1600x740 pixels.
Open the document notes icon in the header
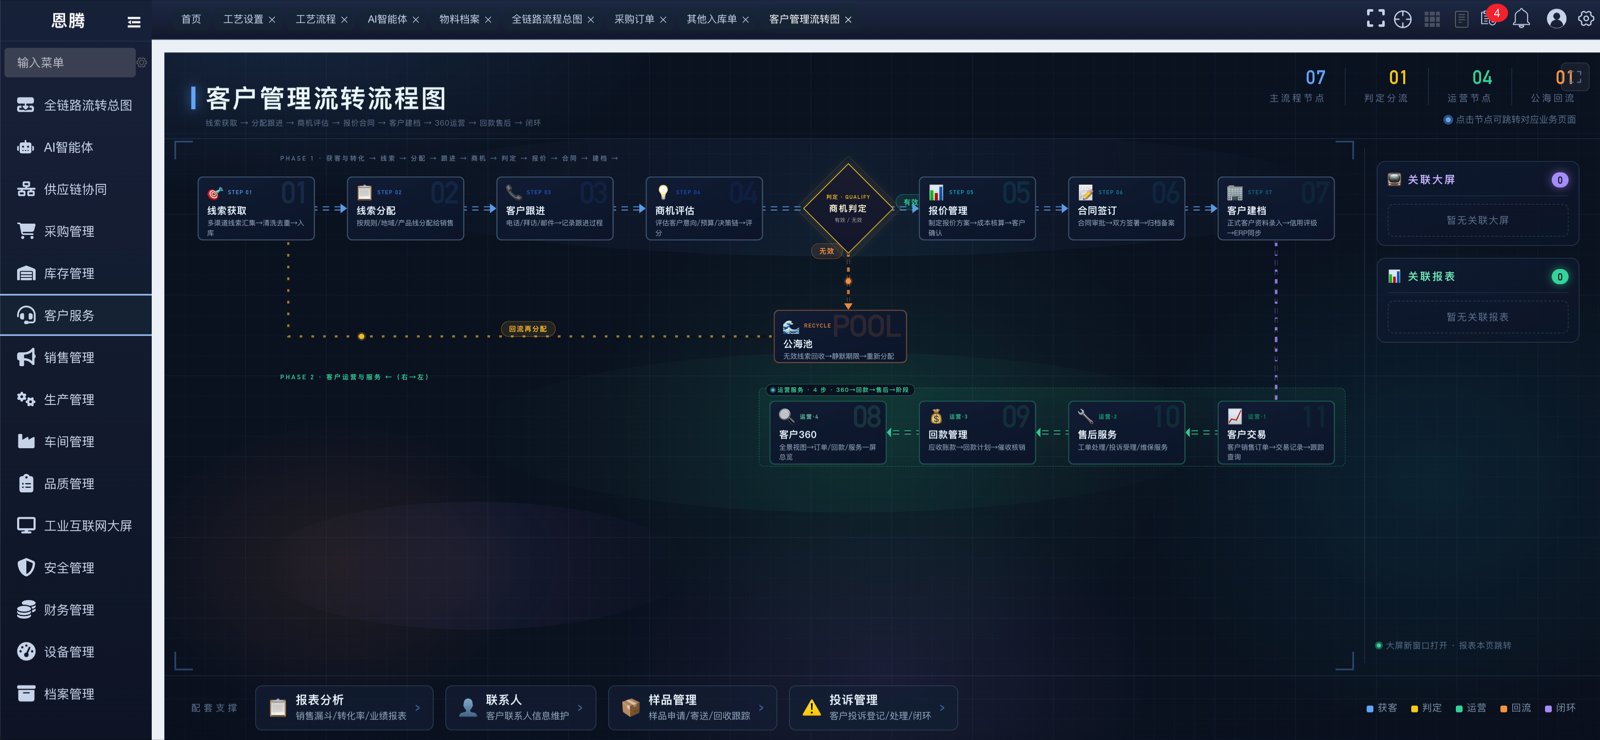click(x=1461, y=19)
